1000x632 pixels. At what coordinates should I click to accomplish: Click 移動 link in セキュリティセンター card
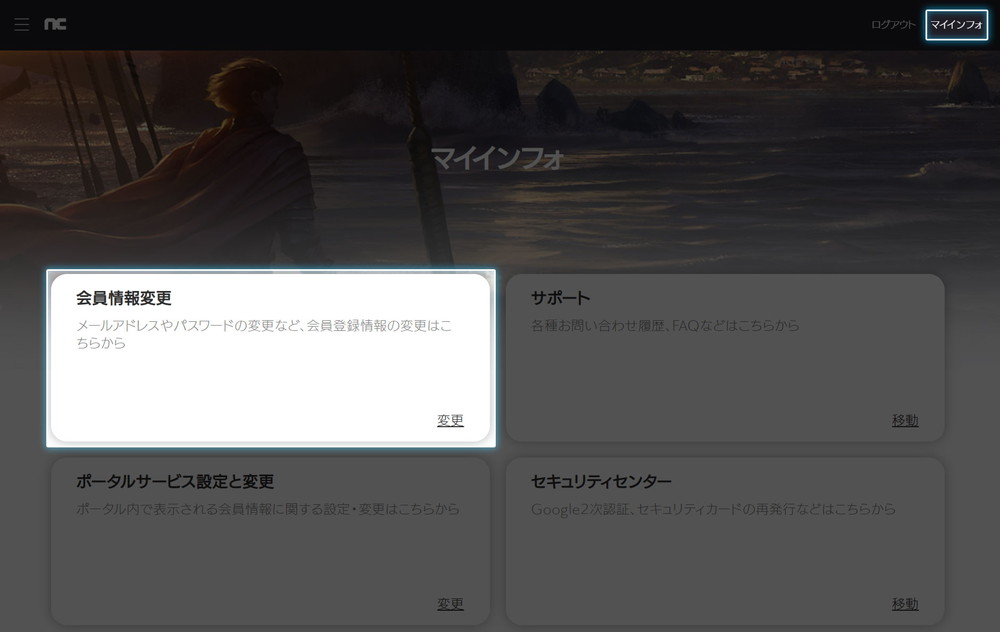905,604
